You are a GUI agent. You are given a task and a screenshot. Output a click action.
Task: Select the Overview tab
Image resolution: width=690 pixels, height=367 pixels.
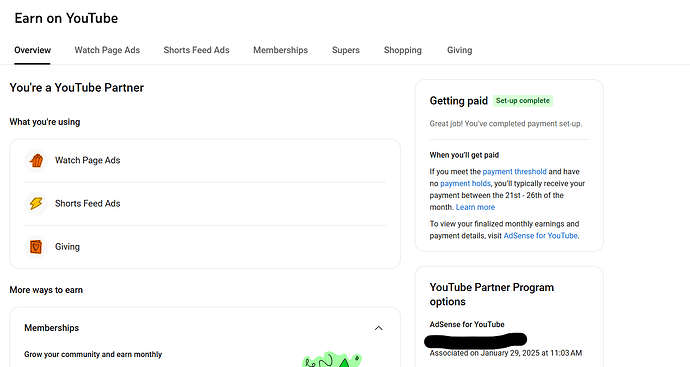33,50
